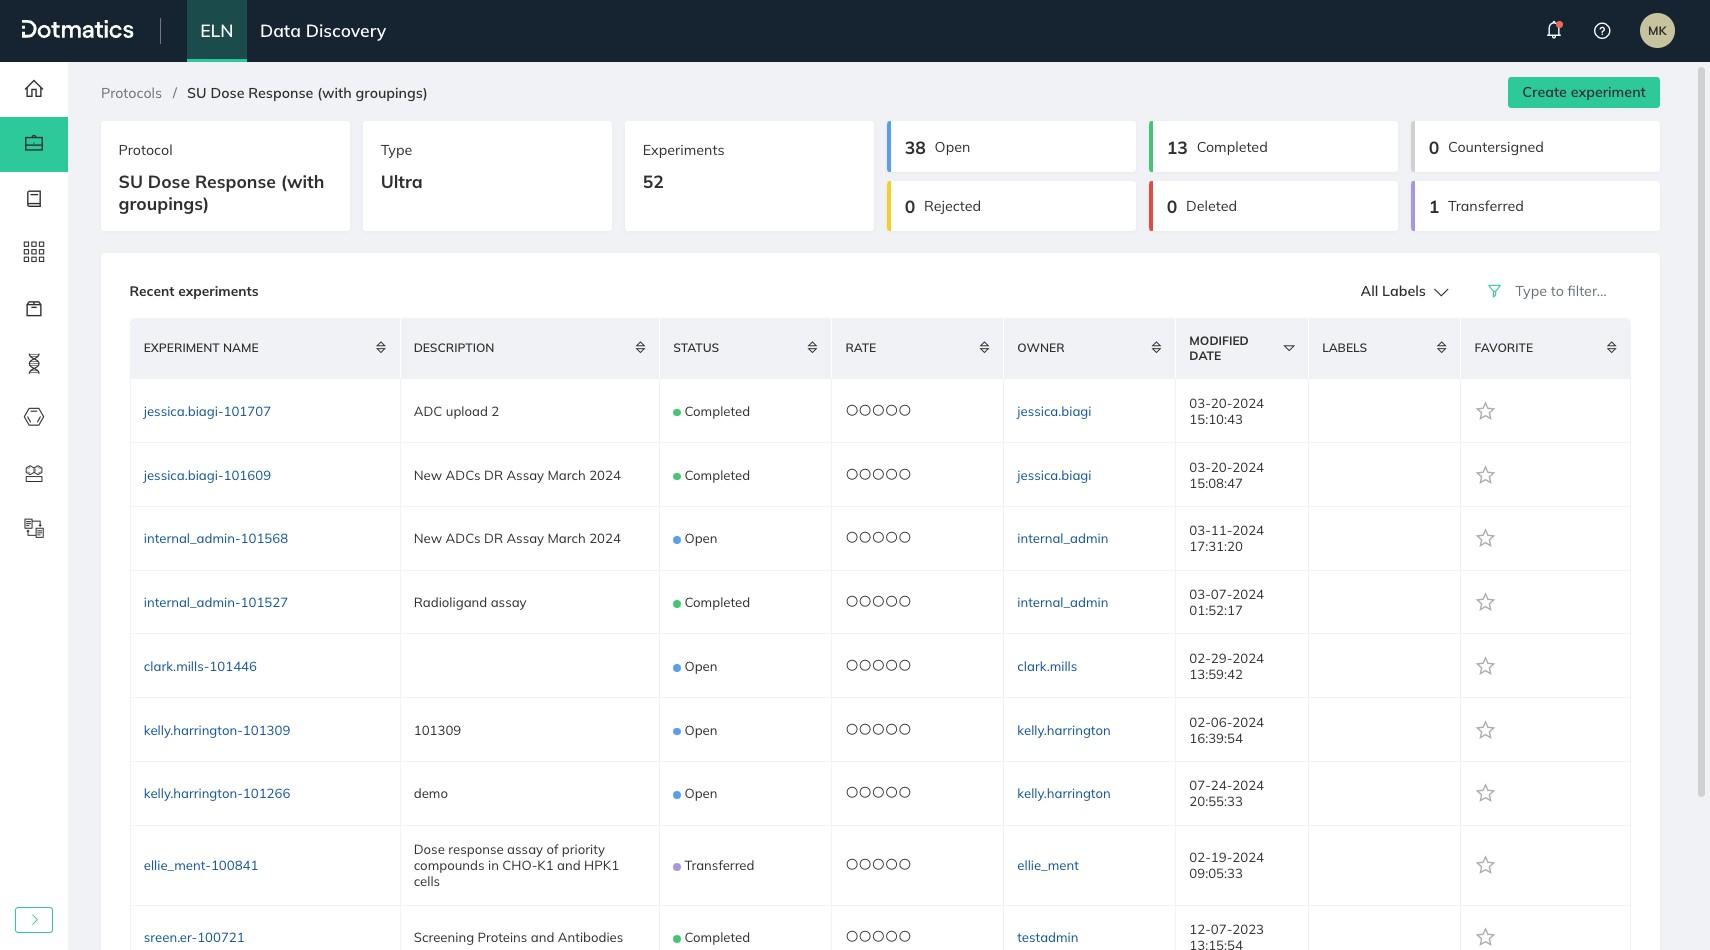Expand the sidebar with the arrow button
The image size is (1710, 950).
click(x=34, y=920)
